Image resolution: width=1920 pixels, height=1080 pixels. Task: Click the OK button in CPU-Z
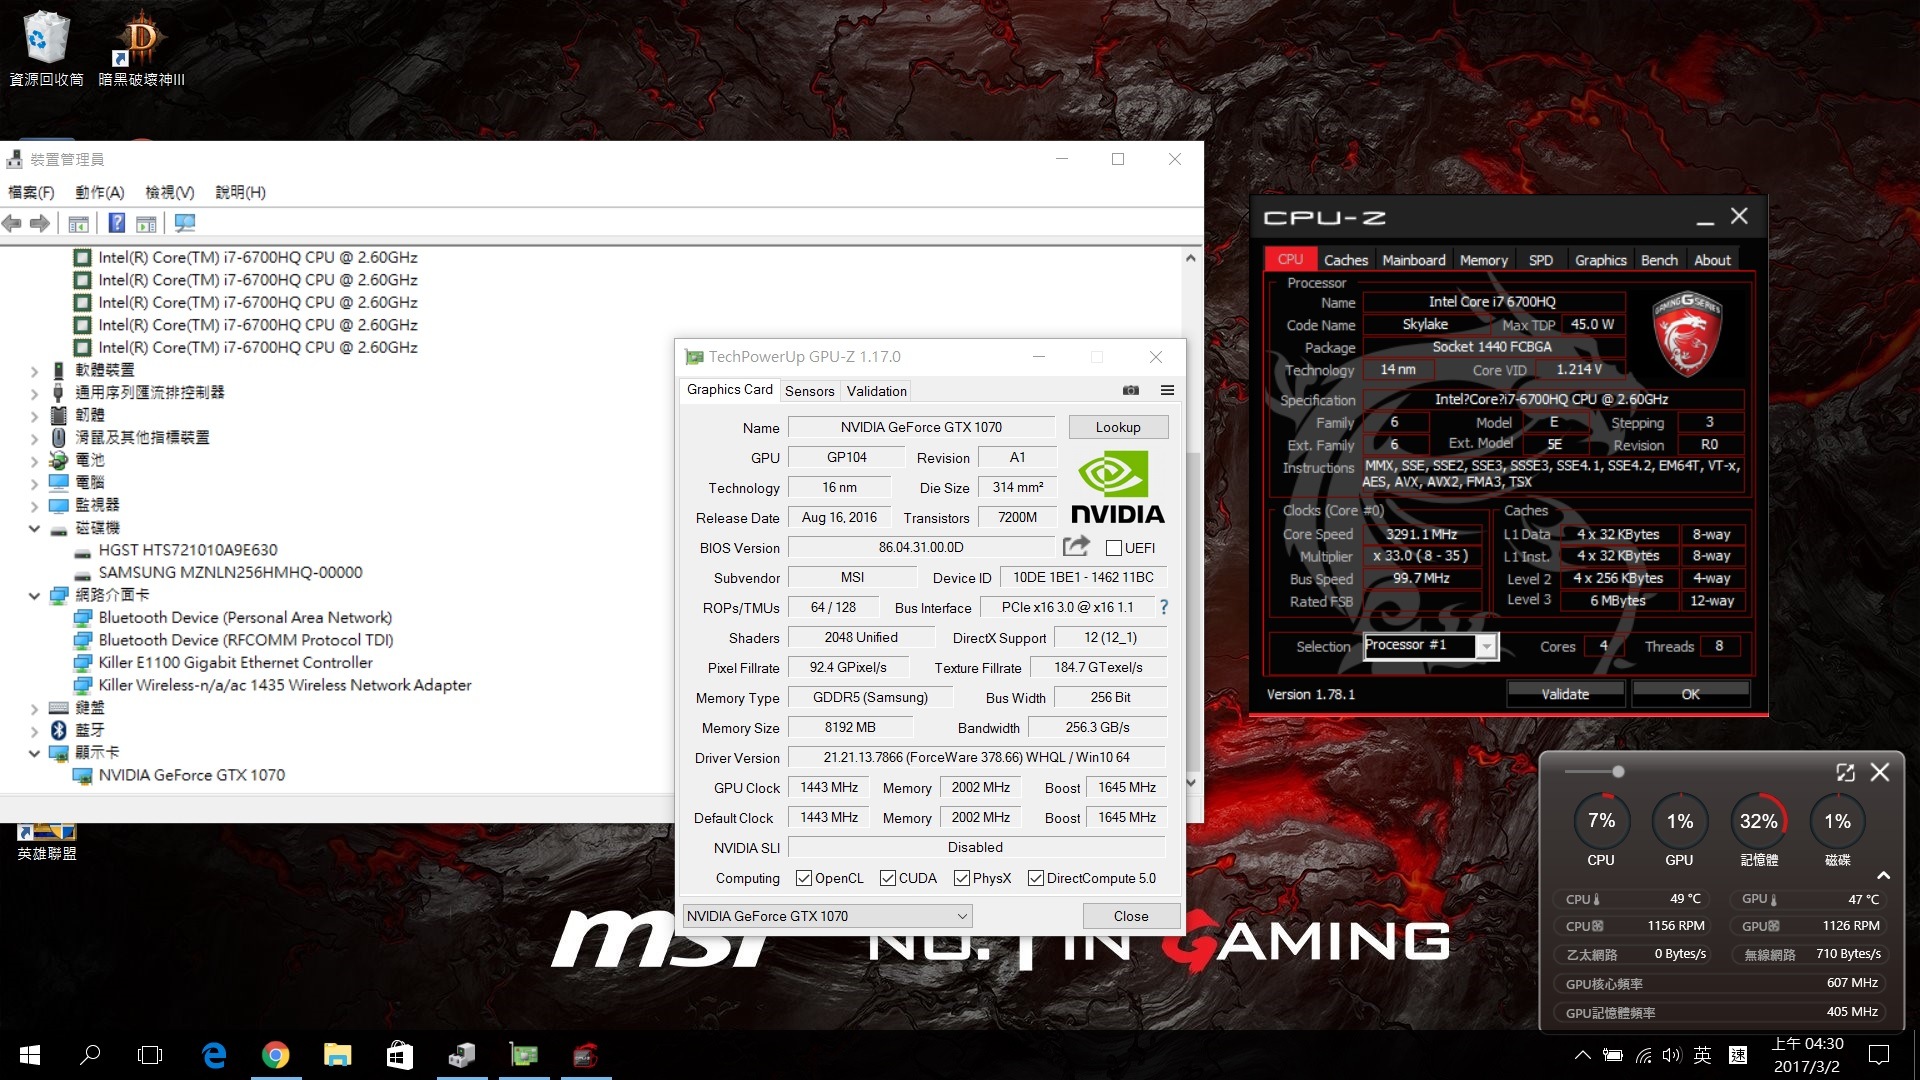[1690, 694]
